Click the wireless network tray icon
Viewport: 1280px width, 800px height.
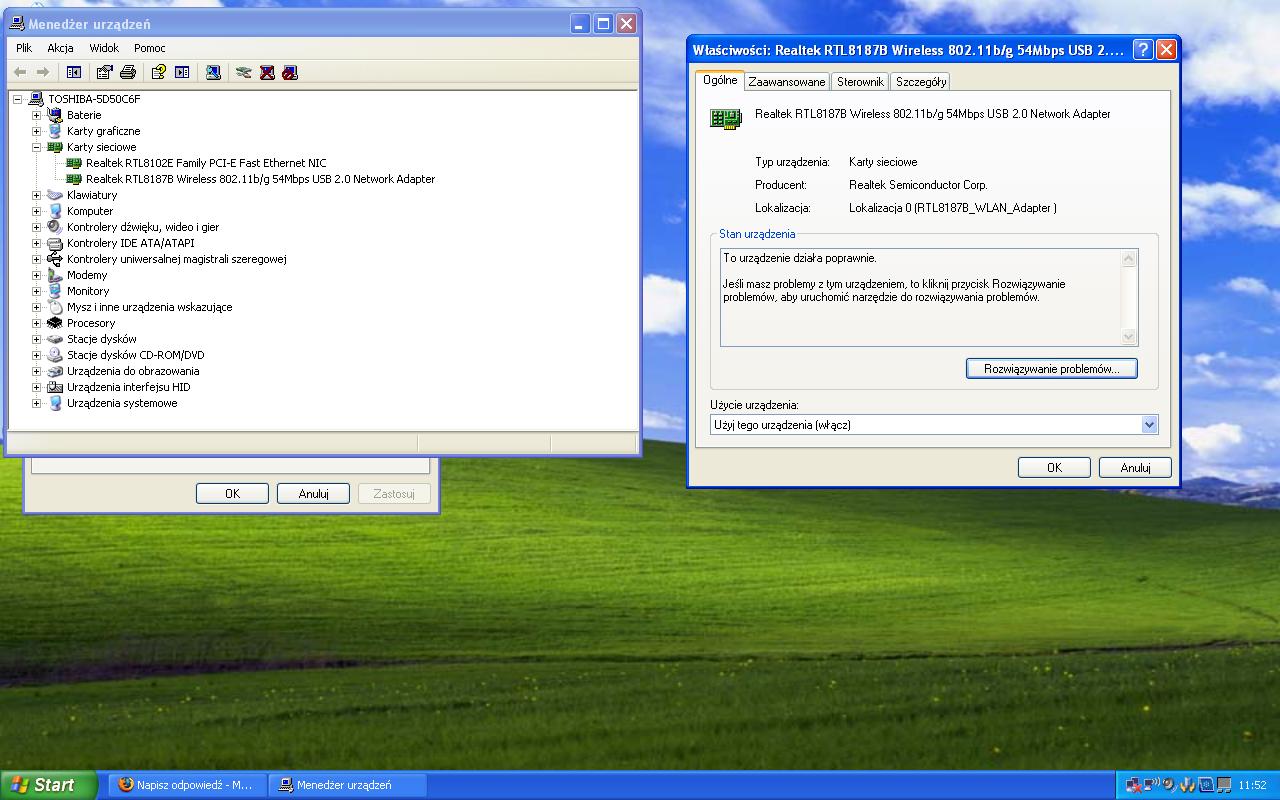pos(1151,785)
